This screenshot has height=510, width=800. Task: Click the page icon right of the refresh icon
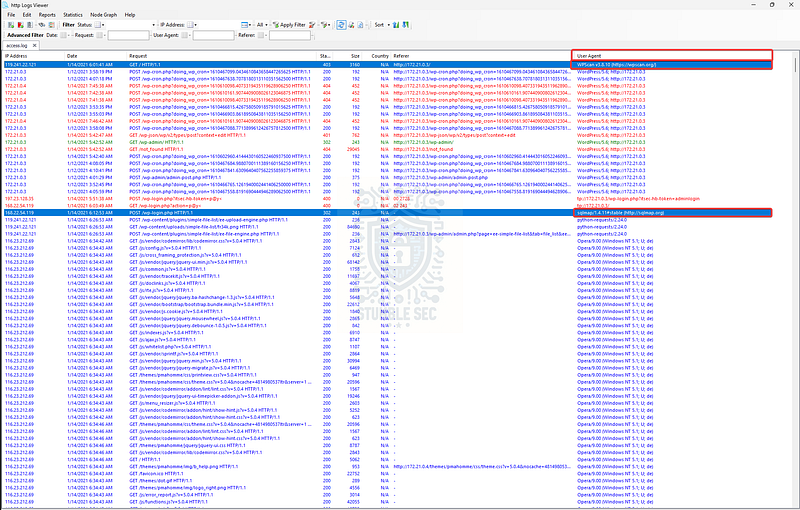point(360,24)
